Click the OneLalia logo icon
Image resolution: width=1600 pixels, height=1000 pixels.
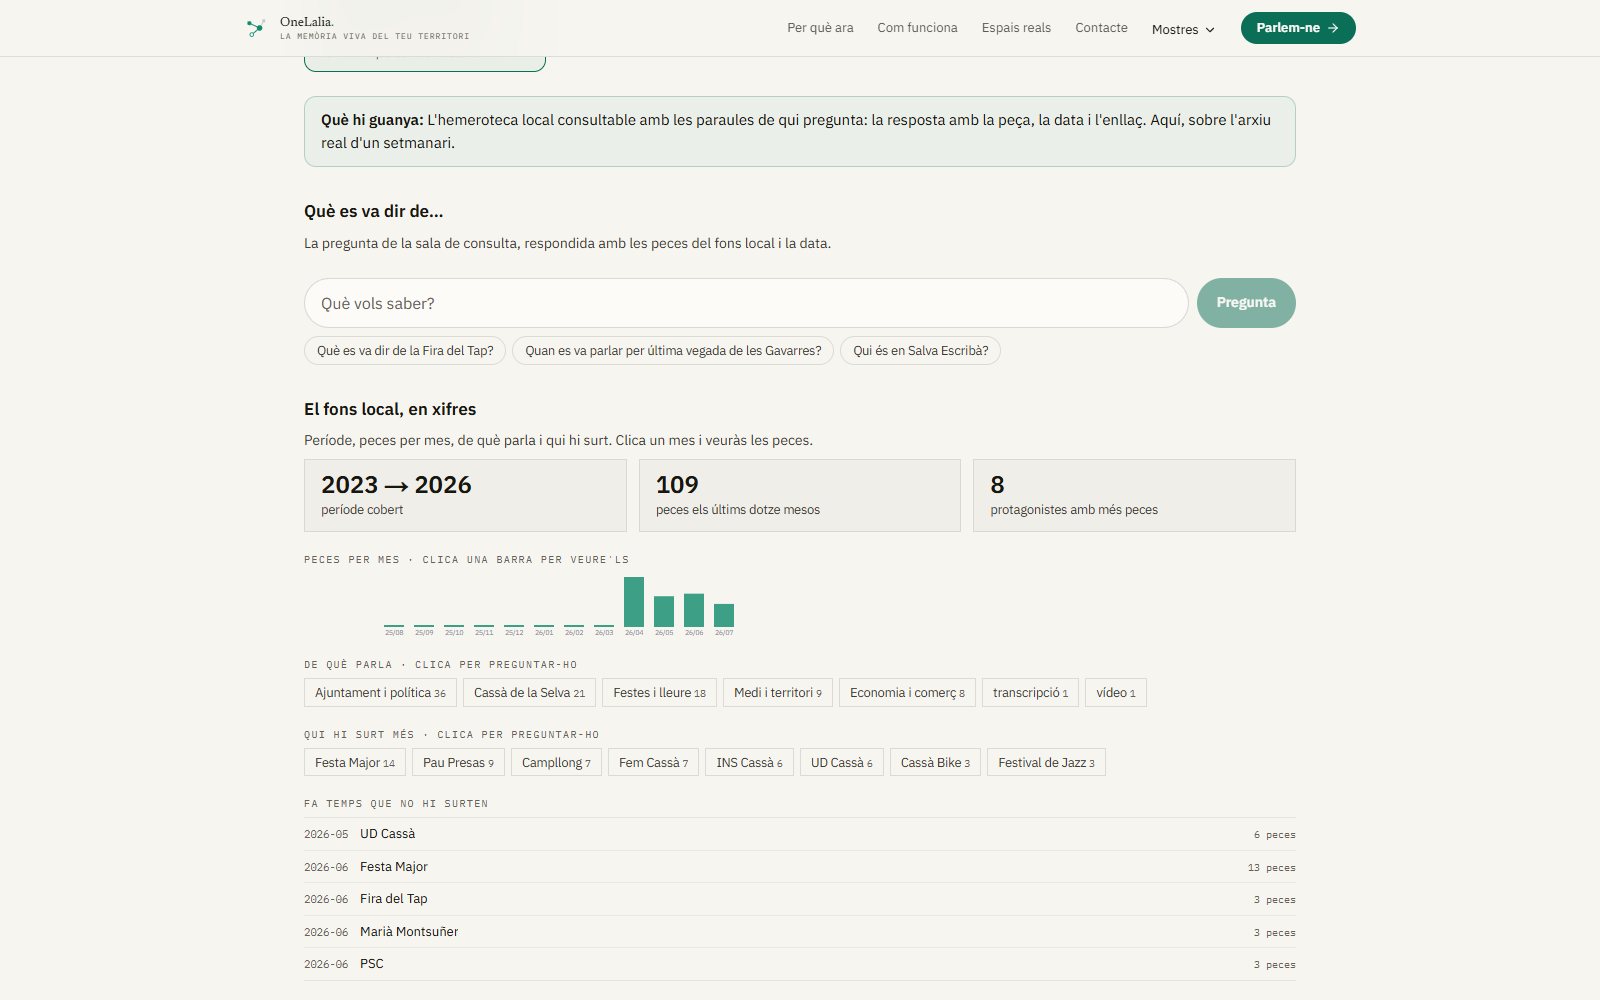click(x=256, y=28)
